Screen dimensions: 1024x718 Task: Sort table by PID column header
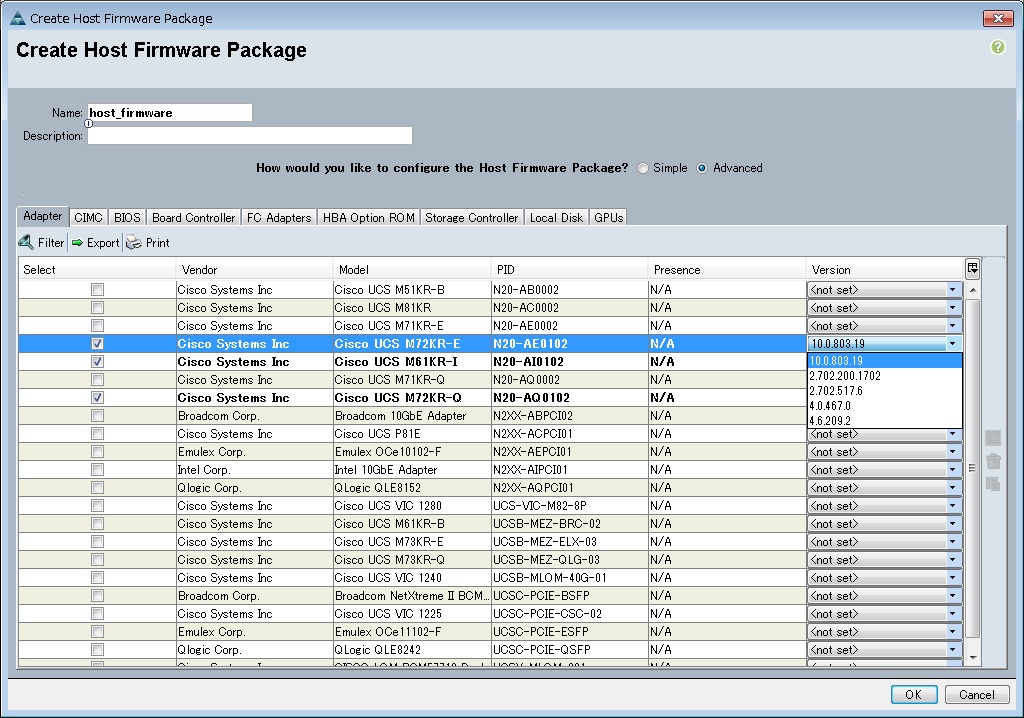tap(569, 269)
